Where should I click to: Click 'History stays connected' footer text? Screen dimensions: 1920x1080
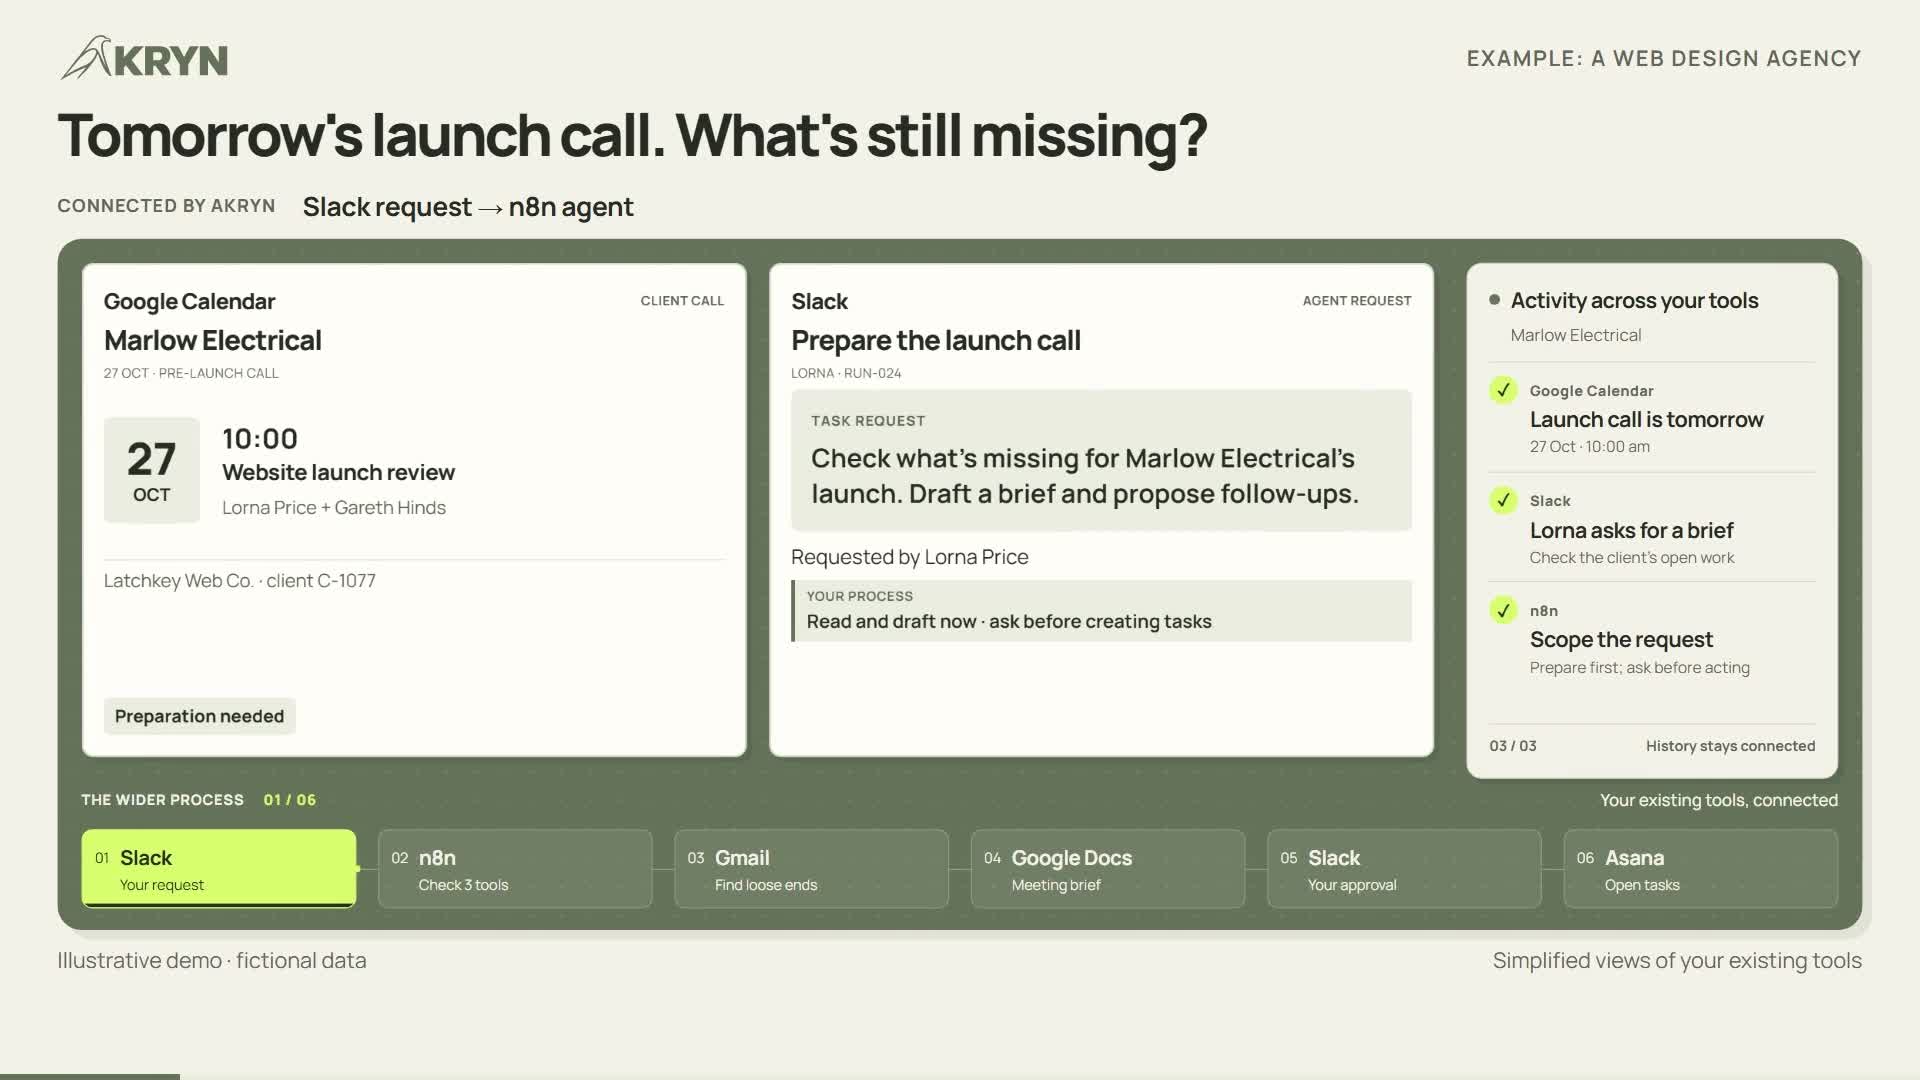click(1730, 746)
